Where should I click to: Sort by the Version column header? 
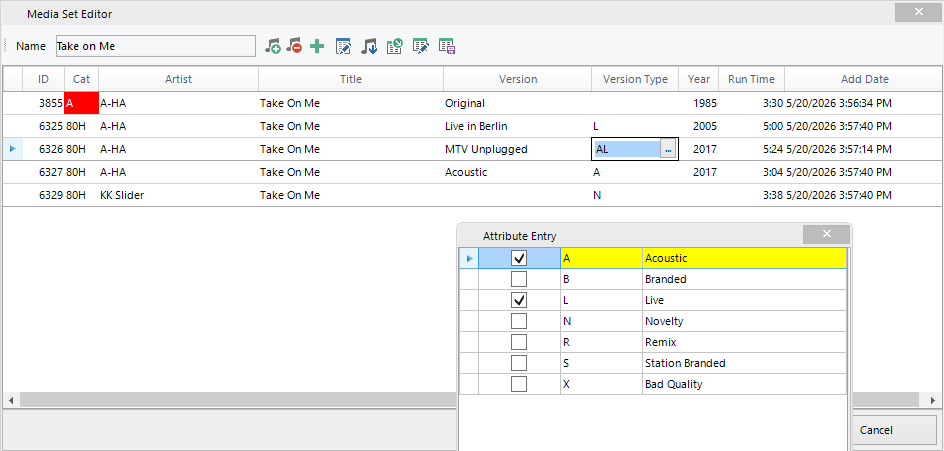coord(518,79)
